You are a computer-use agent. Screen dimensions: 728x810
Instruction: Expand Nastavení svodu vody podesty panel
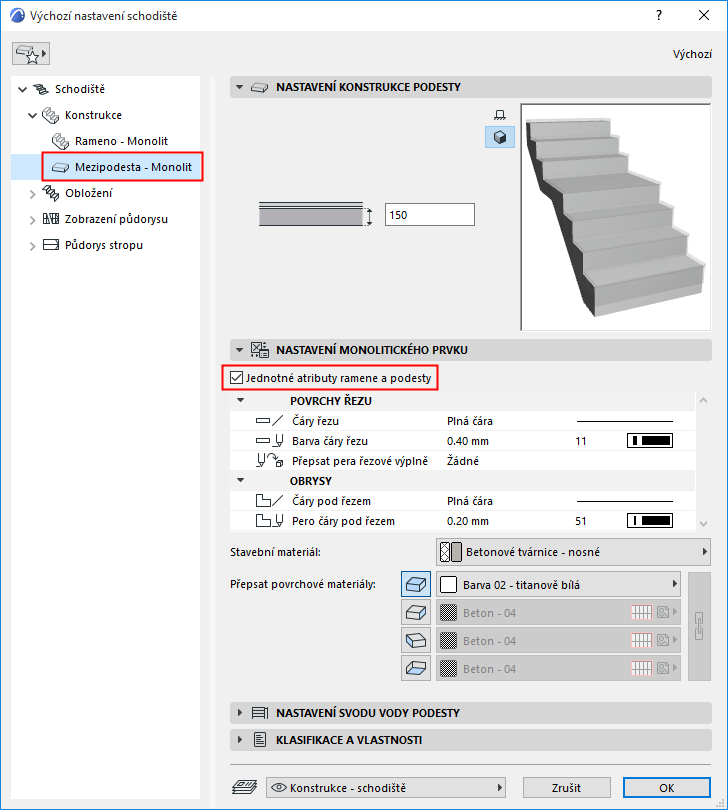[x=239, y=713]
